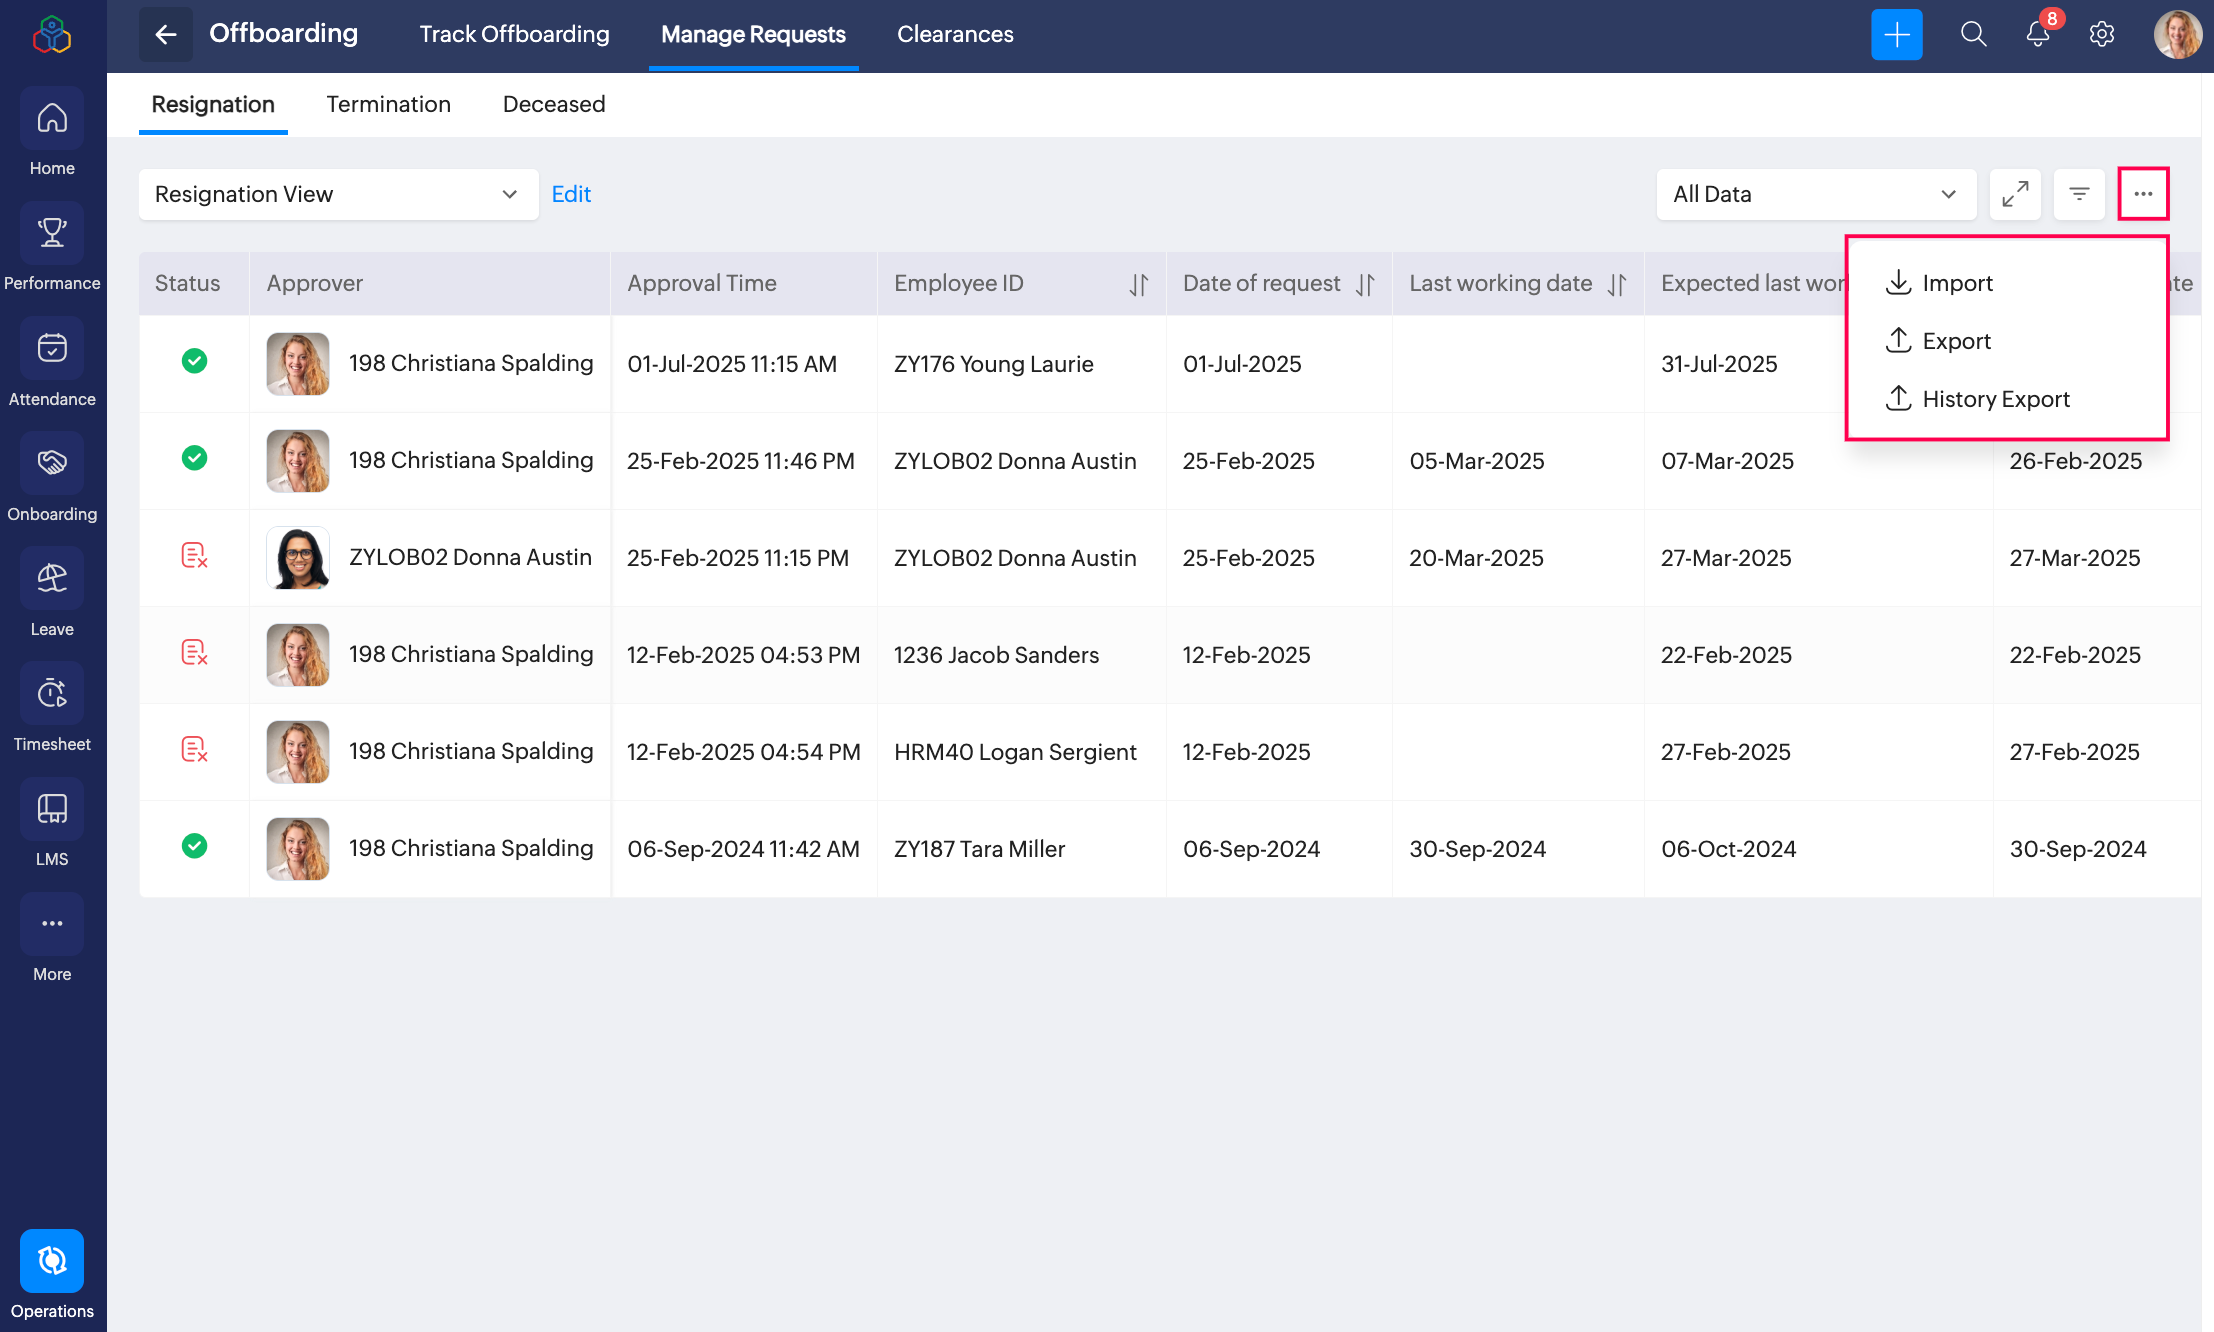This screenshot has height=1332, width=2214.
Task: Go back using the arrow button
Action: click(x=166, y=34)
